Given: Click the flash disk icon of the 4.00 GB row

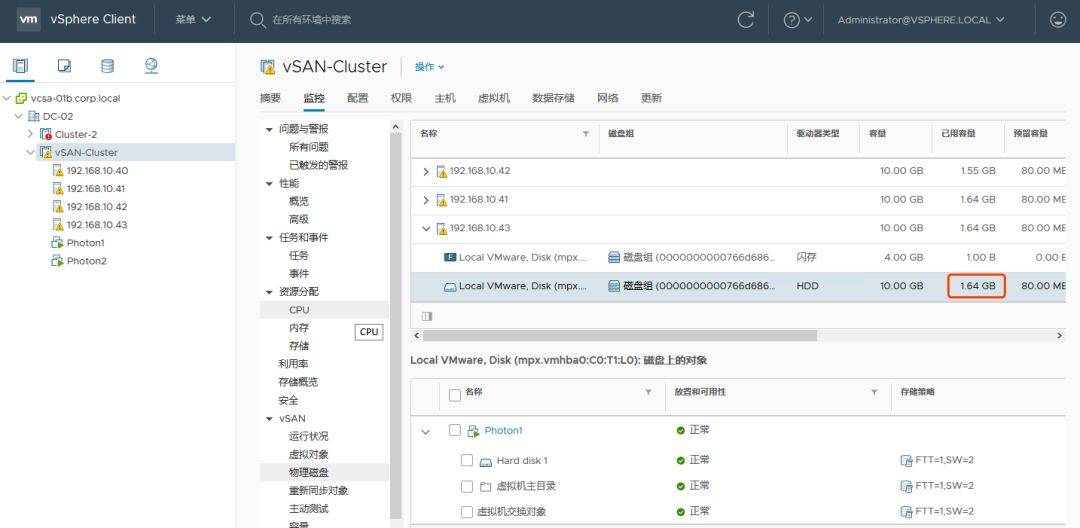Looking at the screenshot, I should tap(450, 257).
